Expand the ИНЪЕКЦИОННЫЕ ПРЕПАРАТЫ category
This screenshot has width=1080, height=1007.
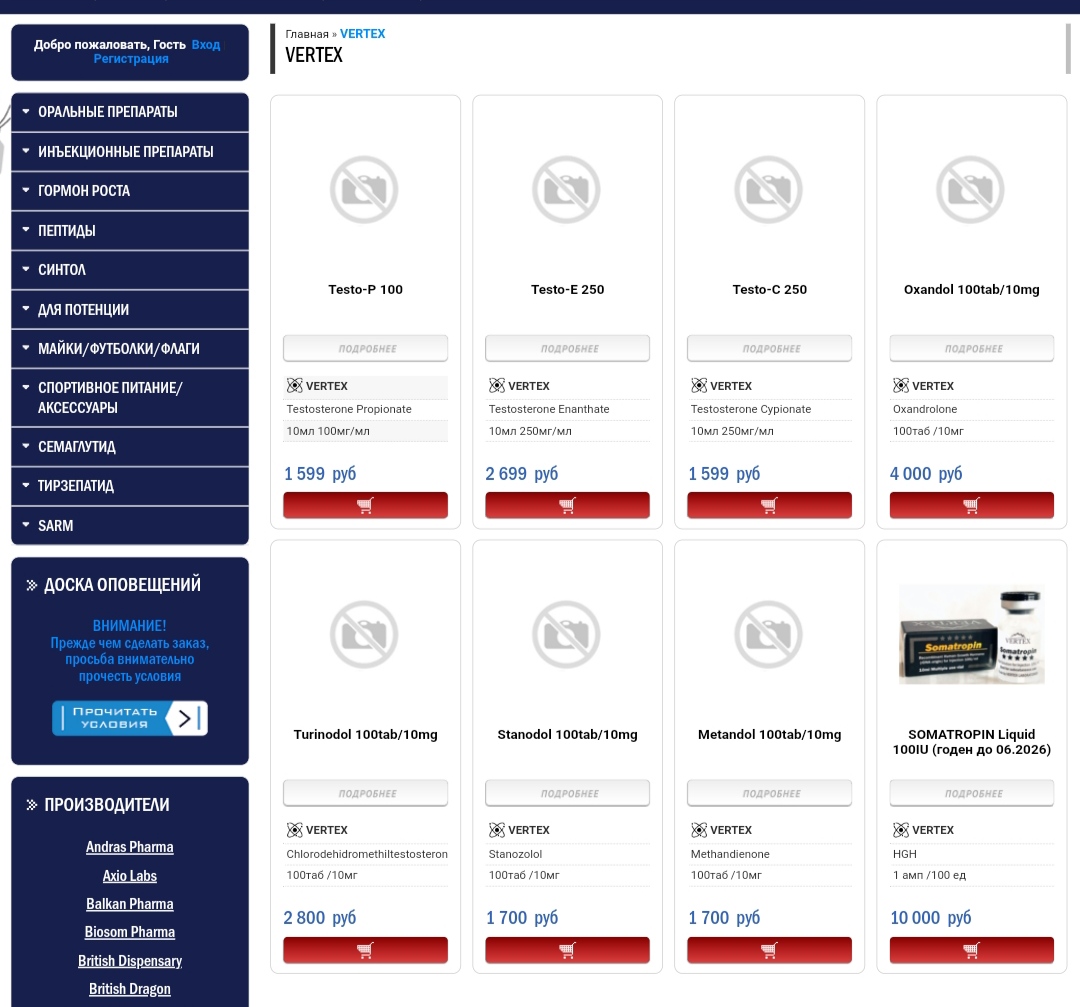pyautogui.click(x=129, y=152)
